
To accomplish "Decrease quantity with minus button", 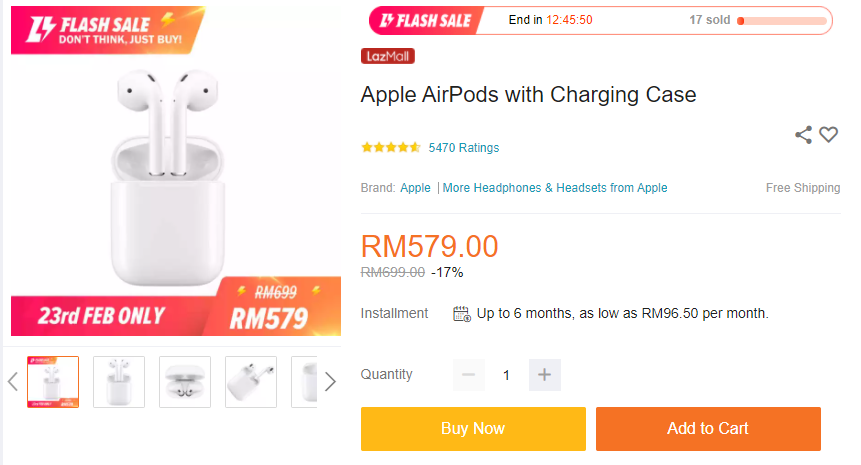I will pyautogui.click(x=469, y=375).
